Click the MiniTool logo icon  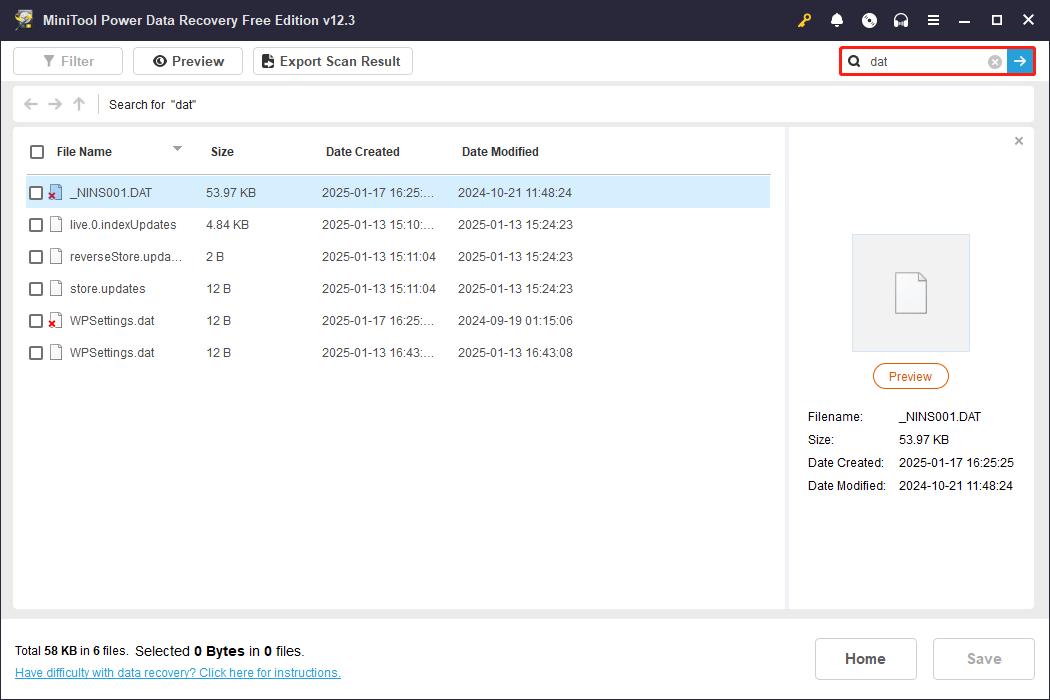[x=23, y=19]
